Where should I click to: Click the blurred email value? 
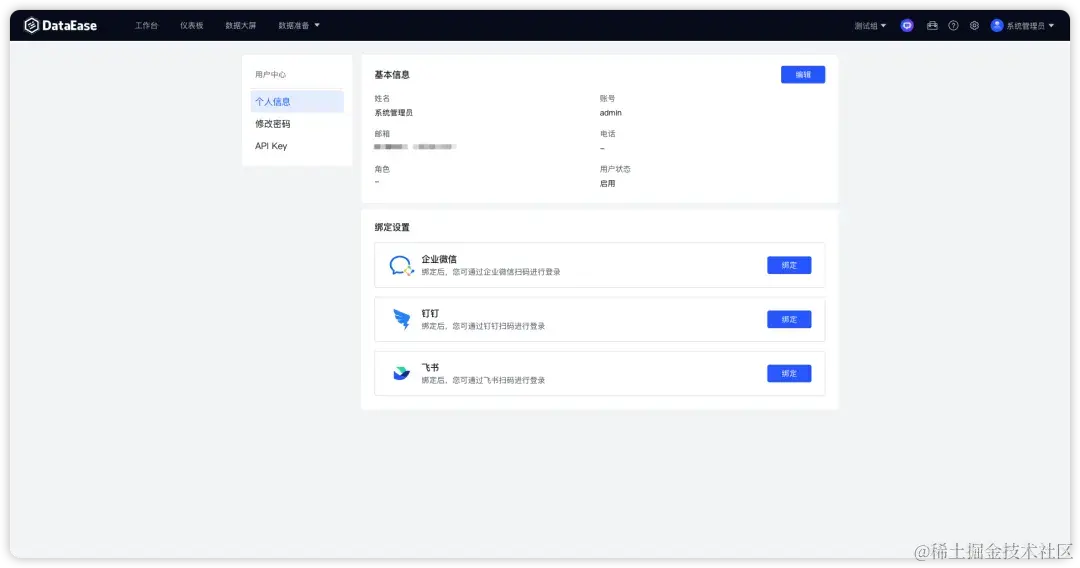(x=415, y=147)
